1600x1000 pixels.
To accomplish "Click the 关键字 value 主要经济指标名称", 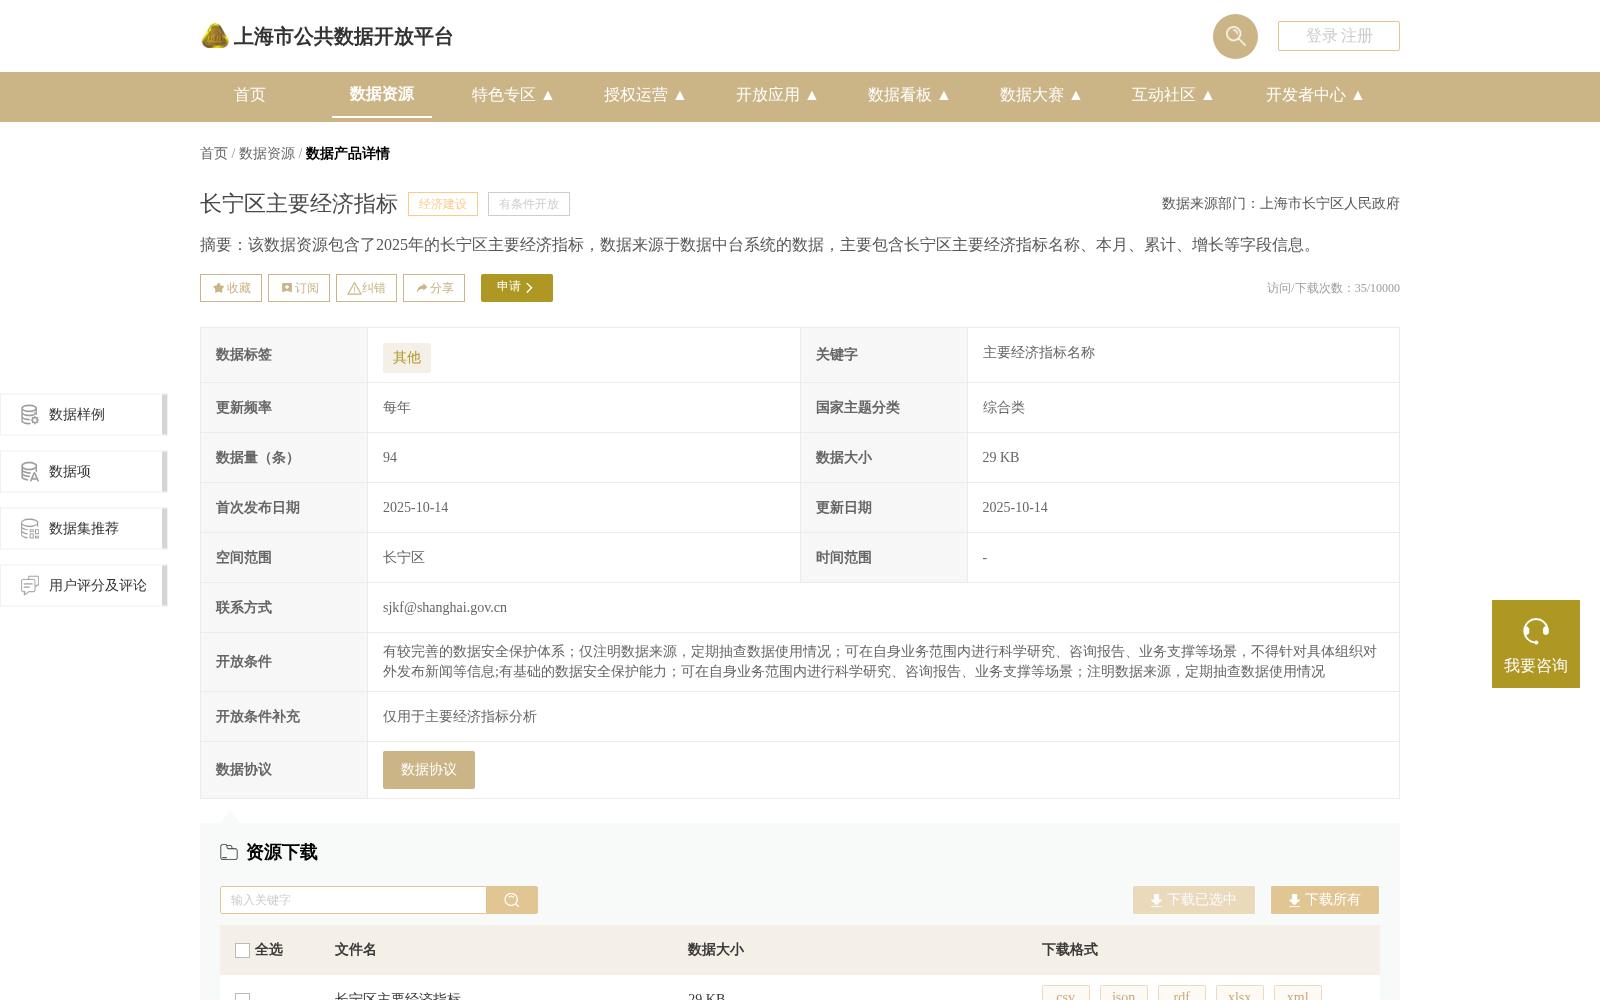I will [x=1039, y=353].
